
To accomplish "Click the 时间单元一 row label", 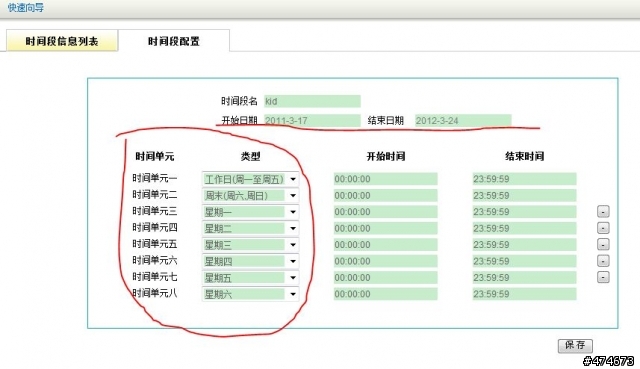I will (155, 178).
